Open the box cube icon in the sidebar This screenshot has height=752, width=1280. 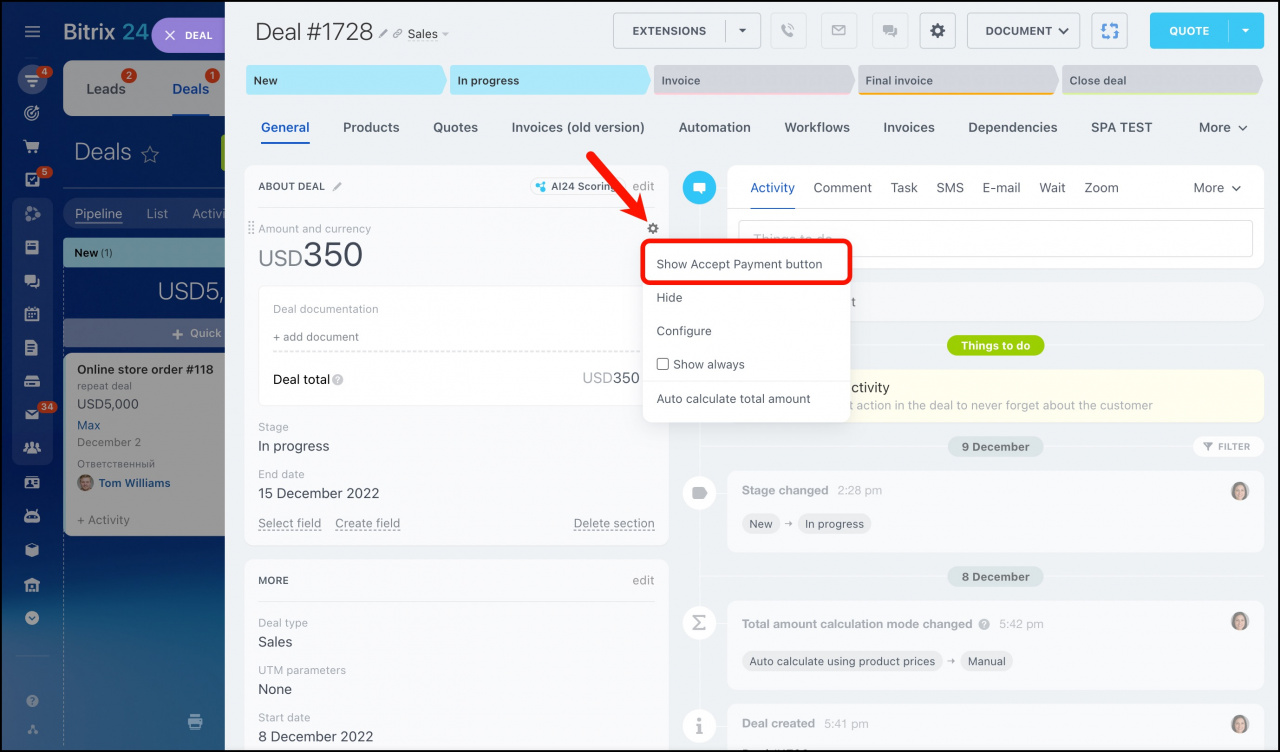click(32, 550)
